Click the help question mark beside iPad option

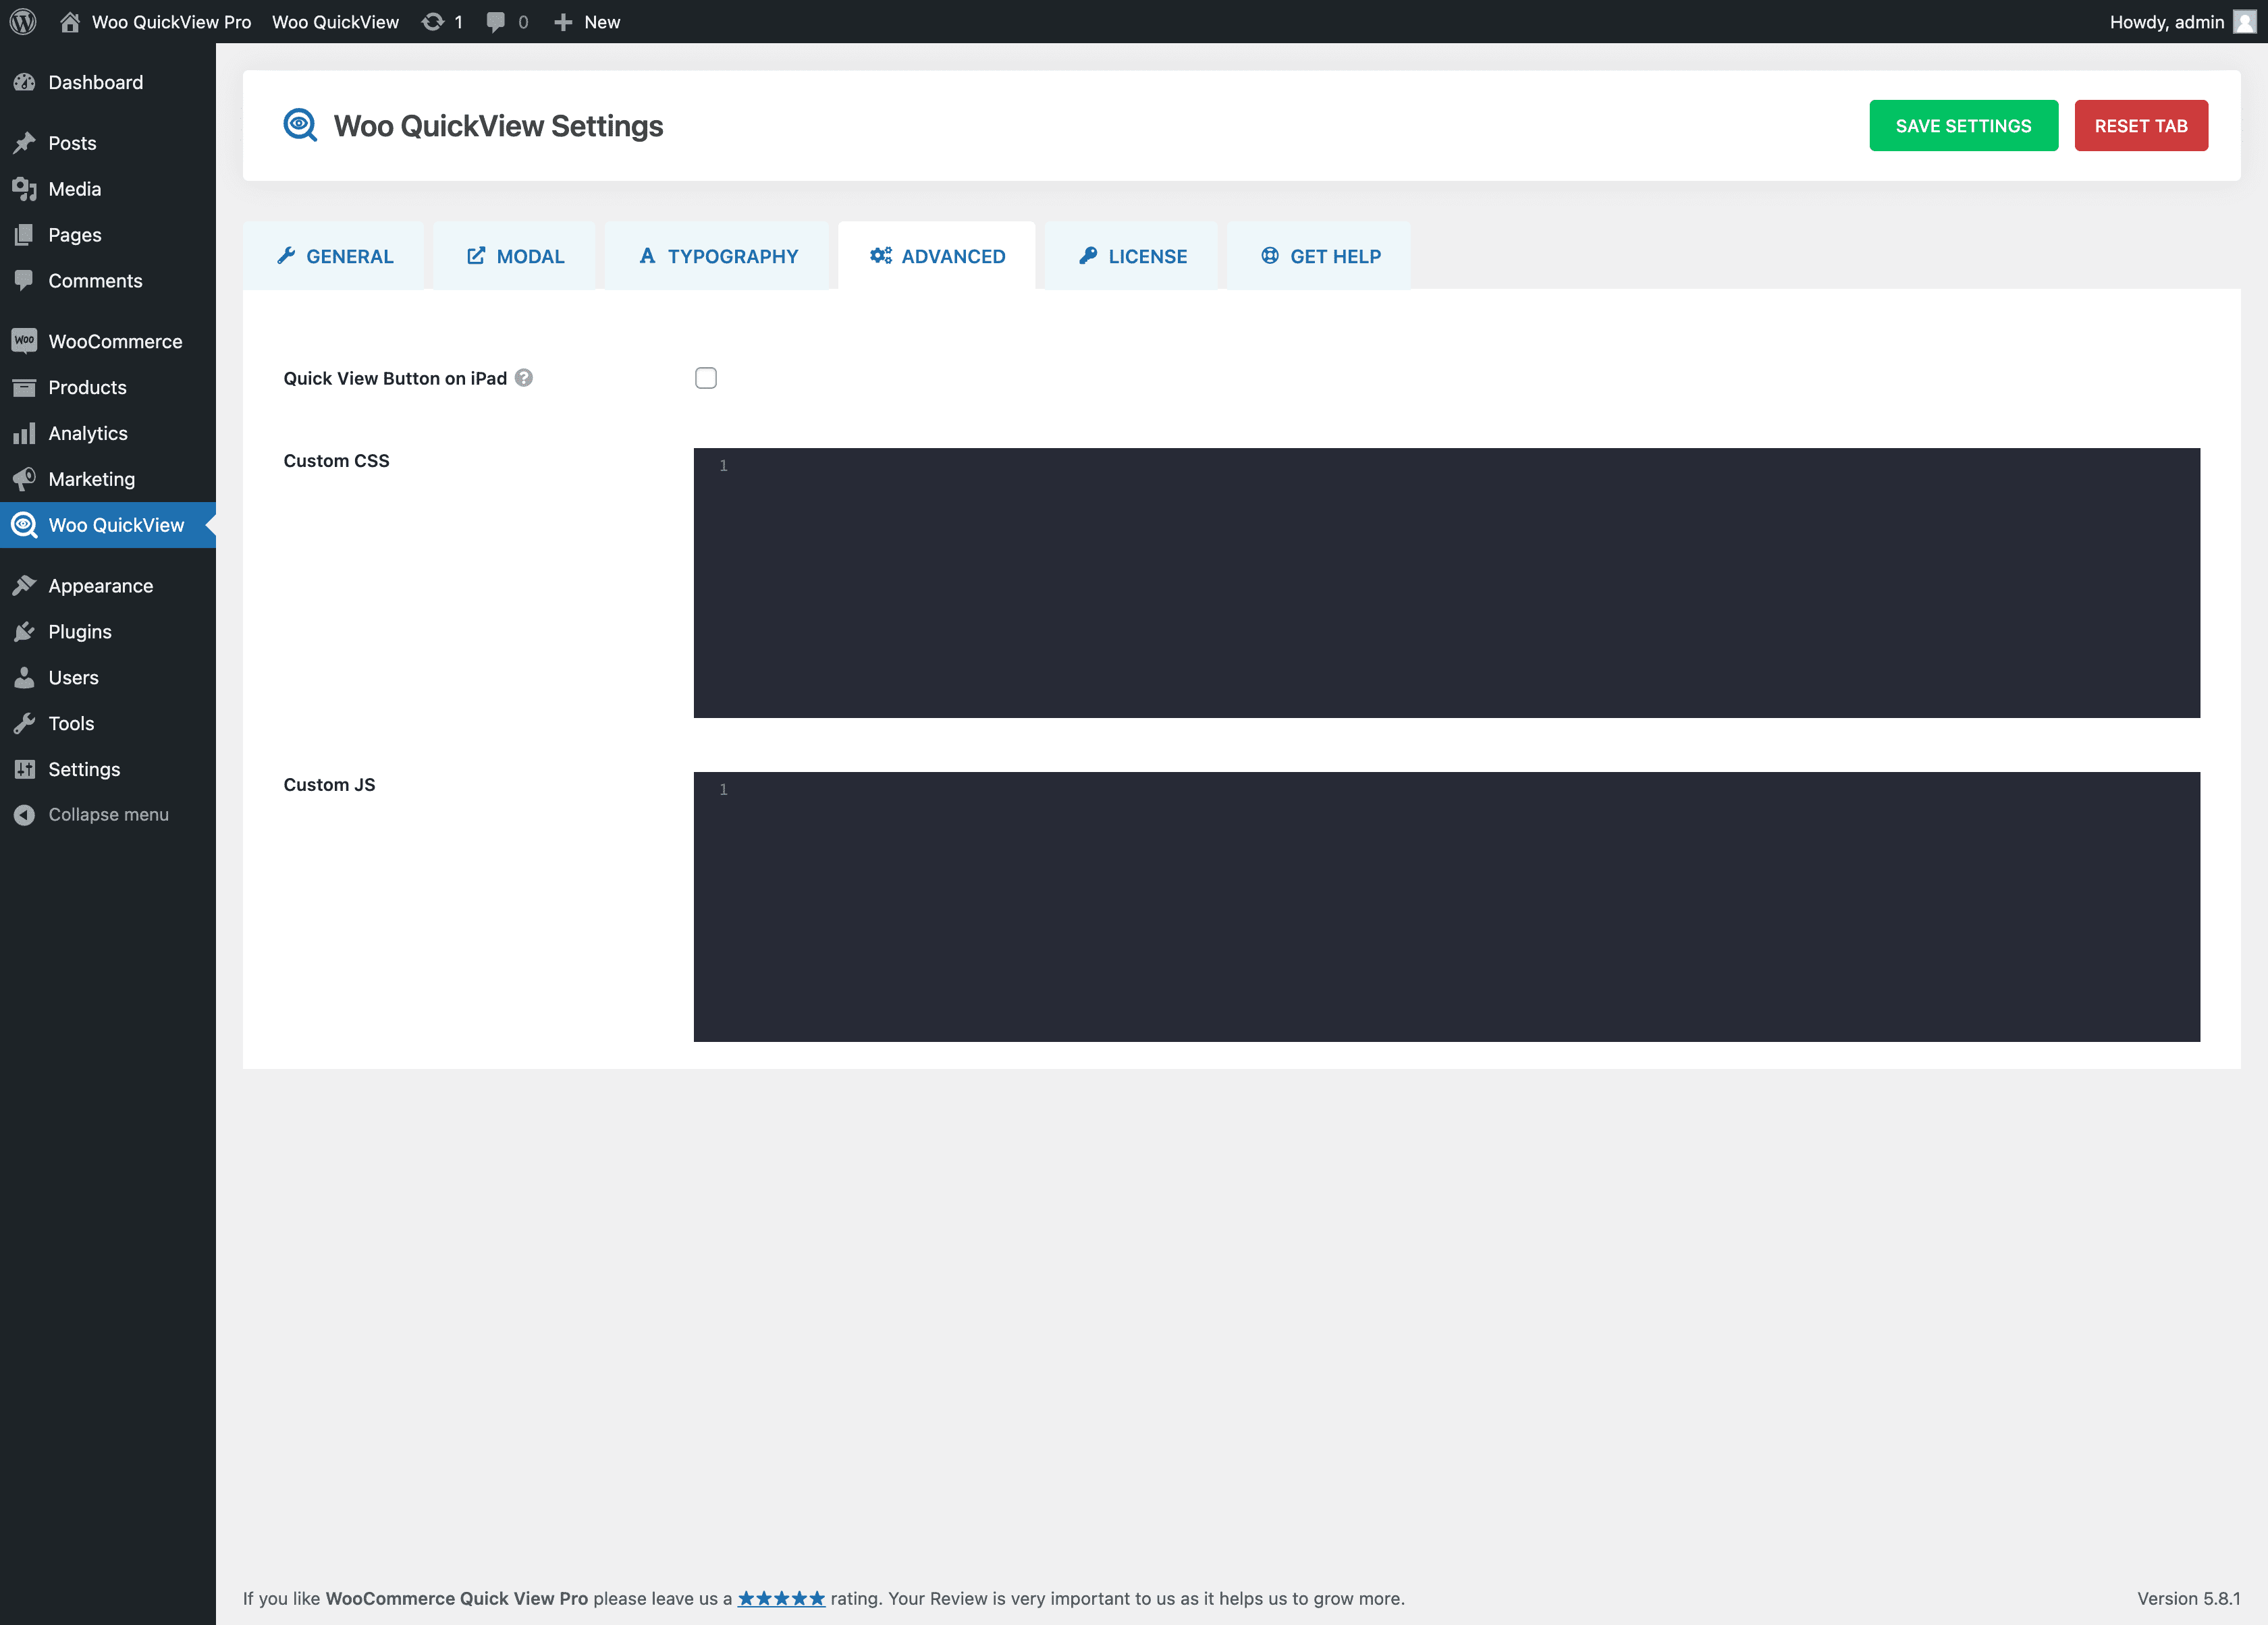click(x=524, y=378)
